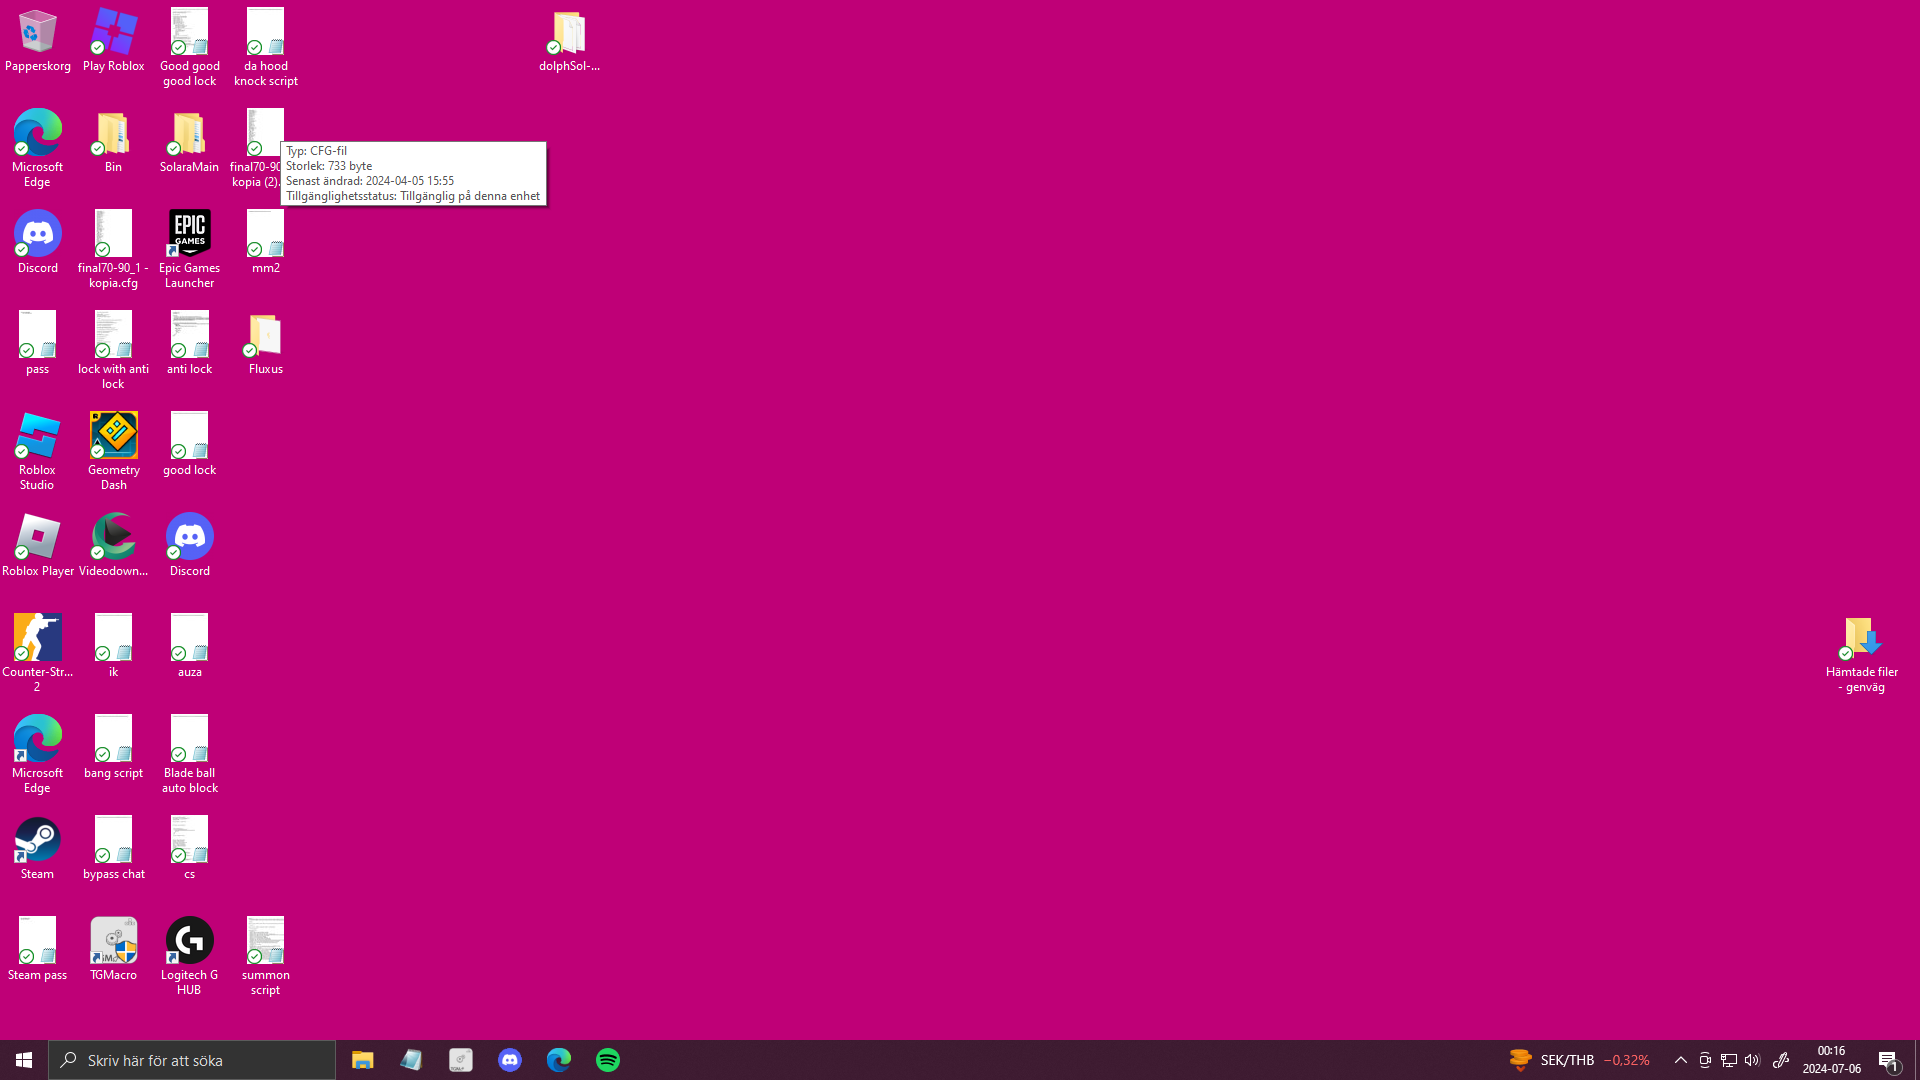Screen dimensions: 1920x1080
Task: Select the final70-90_1 - kopia.cfg file
Action: [113, 250]
